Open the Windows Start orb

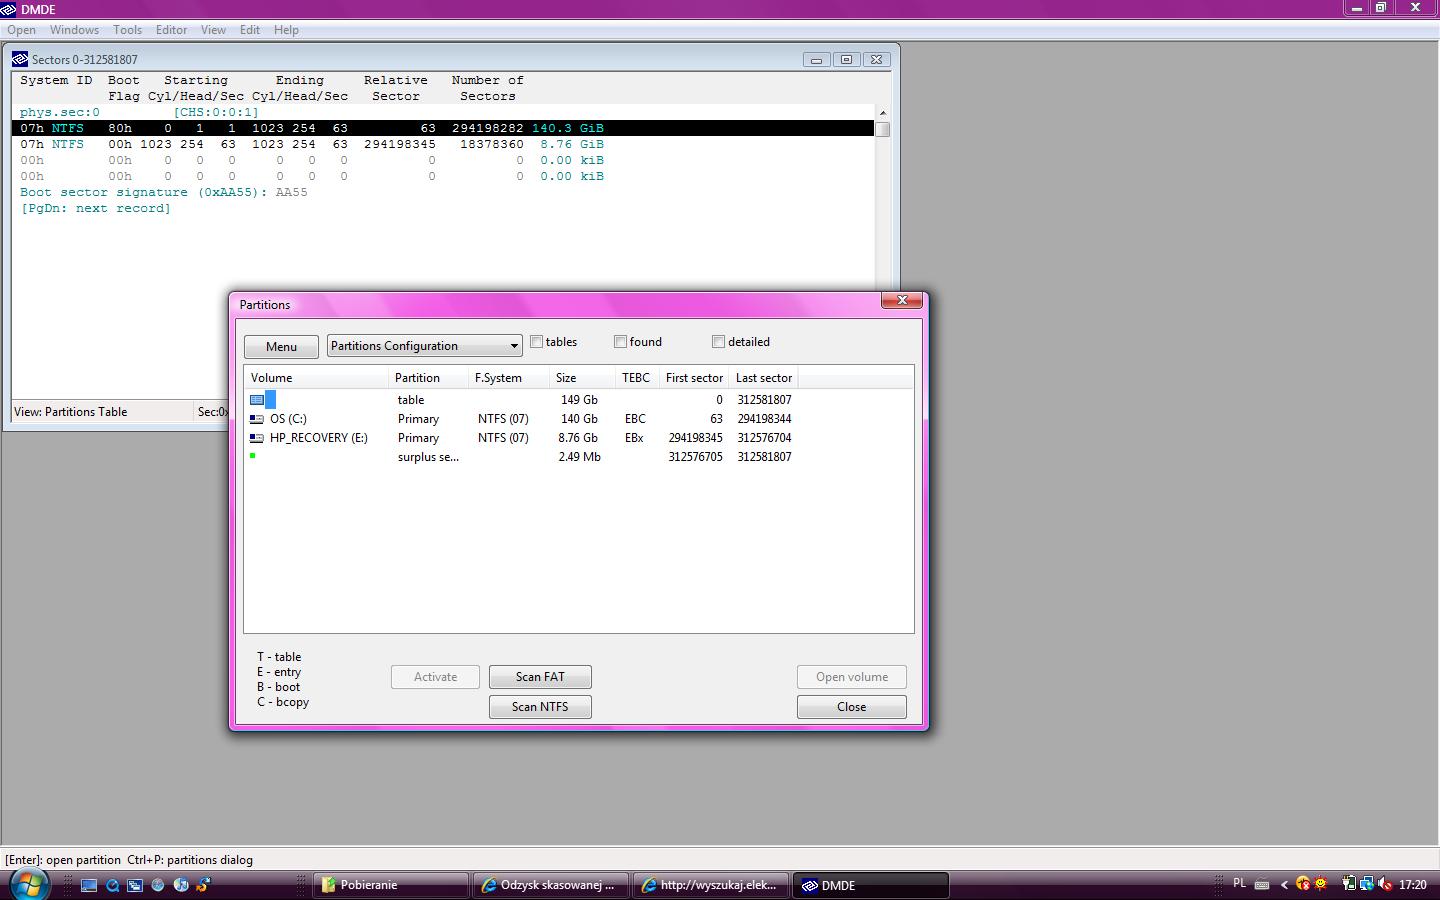pyautogui.click(x=28, y=884)
